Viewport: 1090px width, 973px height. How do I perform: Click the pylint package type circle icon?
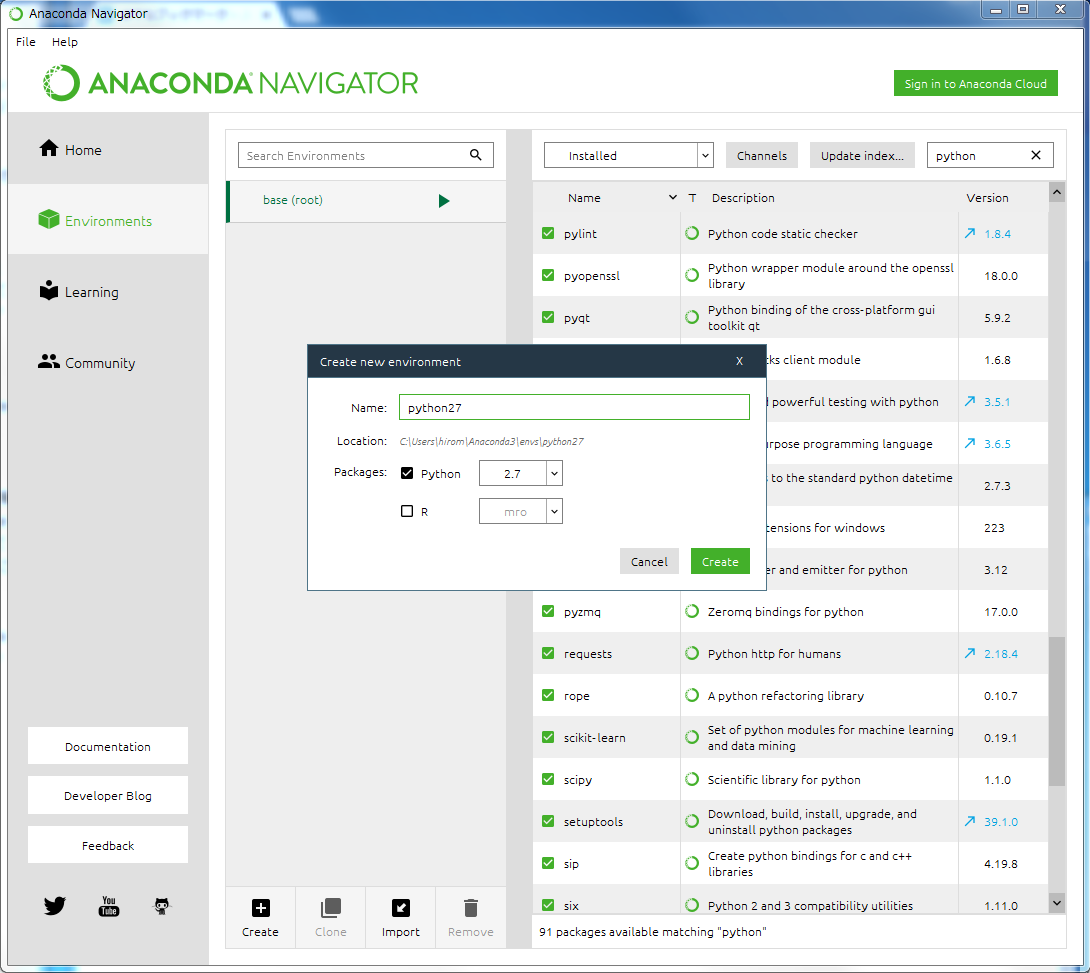point(692,234)
